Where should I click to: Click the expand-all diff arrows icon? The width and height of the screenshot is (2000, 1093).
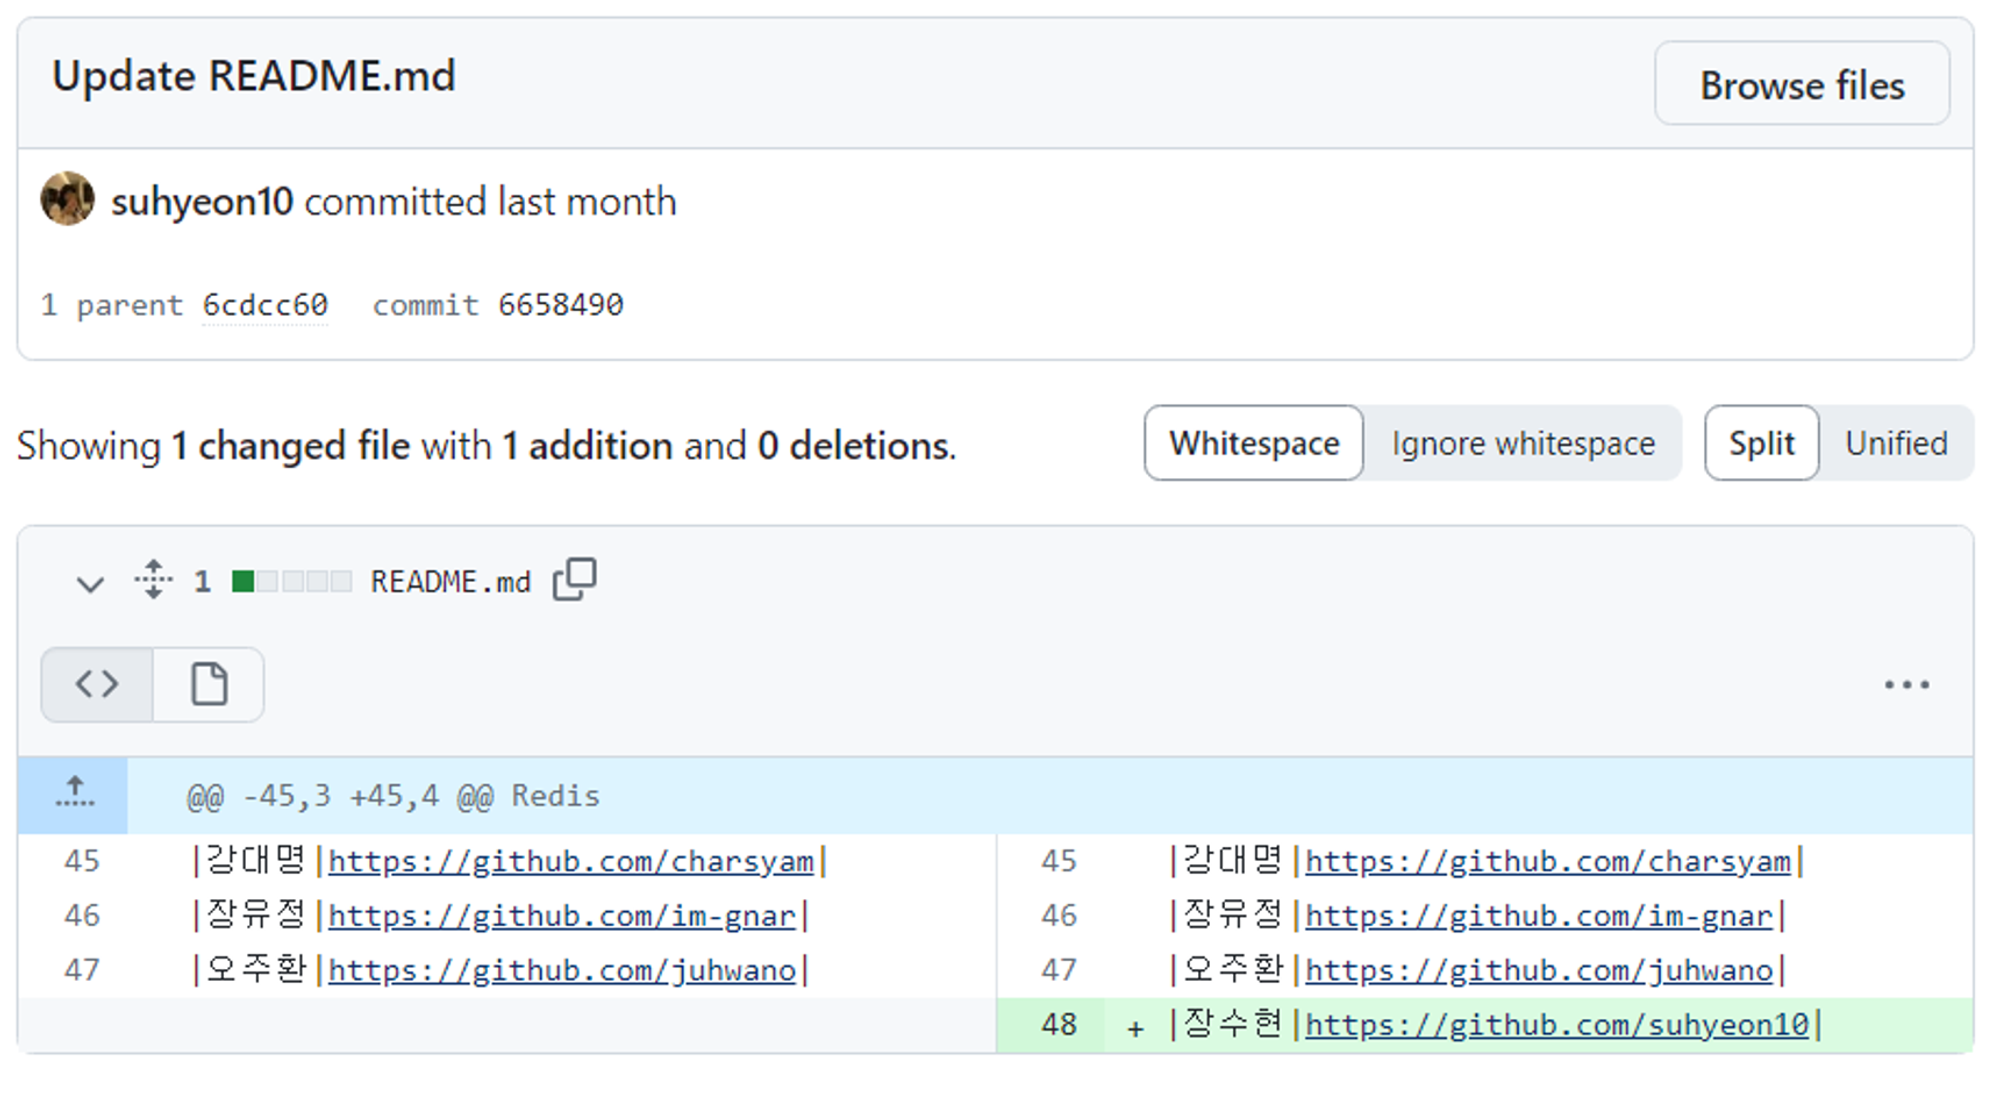(153, 580)
